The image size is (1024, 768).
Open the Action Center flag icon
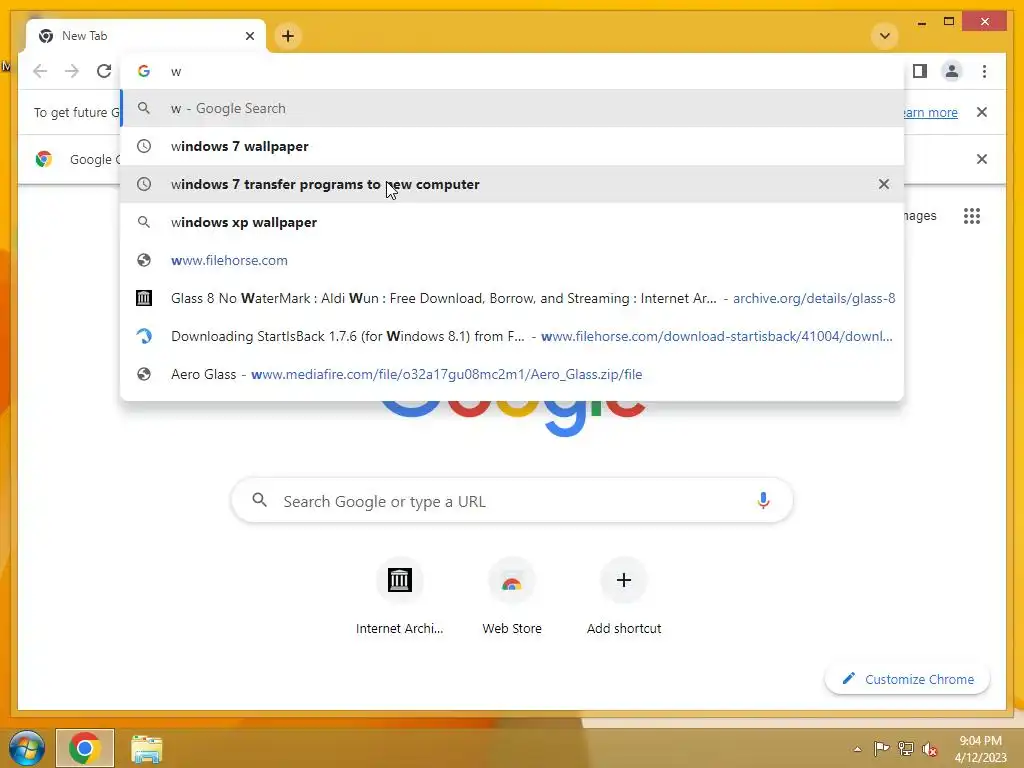882,749
